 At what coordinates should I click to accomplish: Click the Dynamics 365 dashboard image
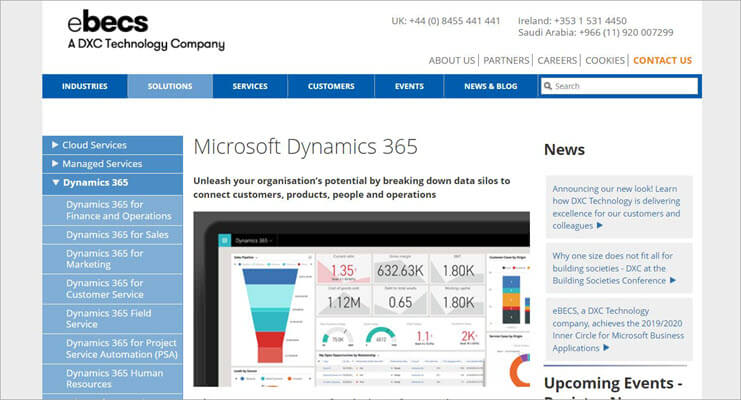[x=362, y=299]
